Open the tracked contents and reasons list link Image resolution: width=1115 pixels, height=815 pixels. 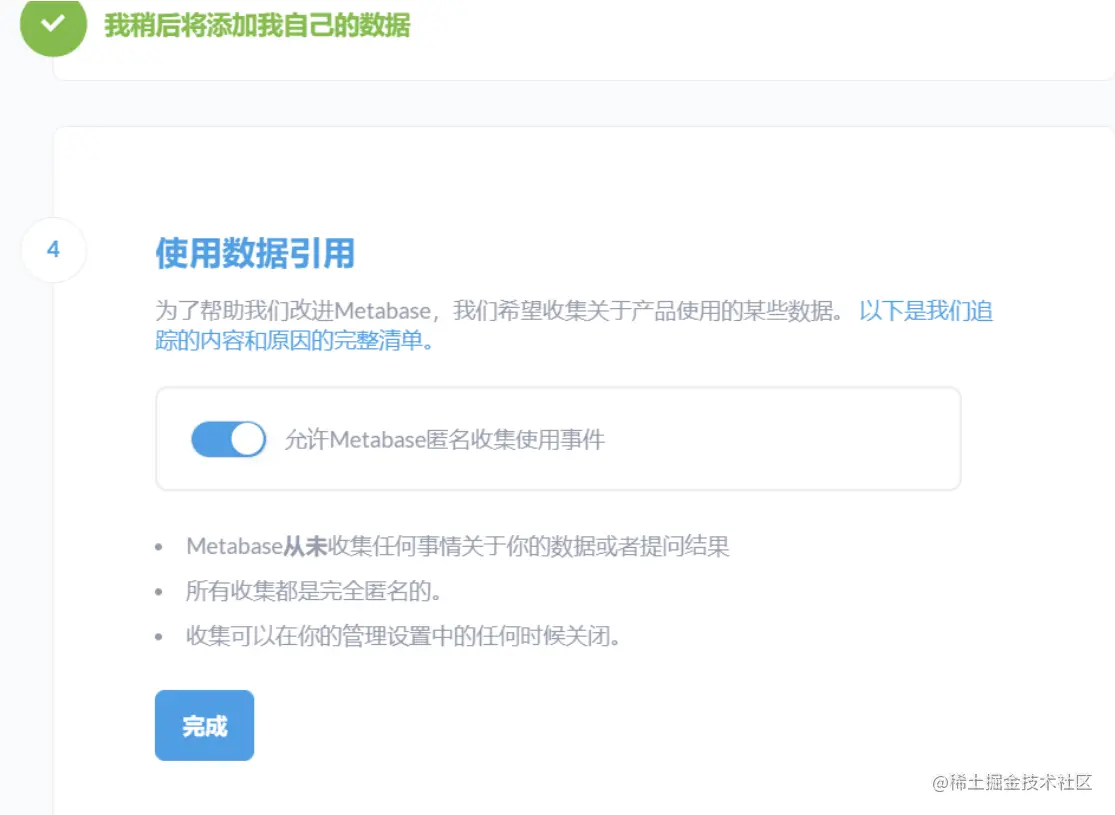click(x=573, y=326)
